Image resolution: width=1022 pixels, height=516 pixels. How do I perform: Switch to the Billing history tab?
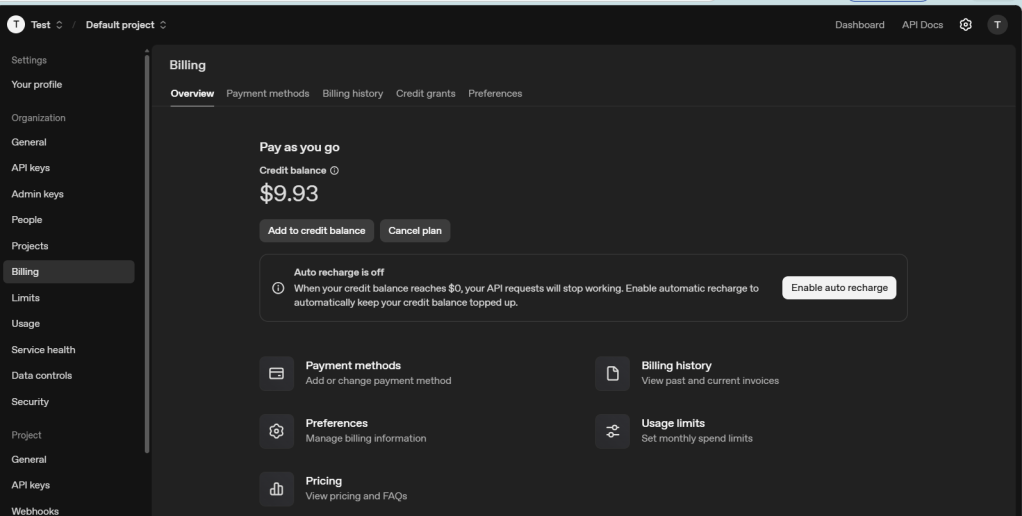[352, 93]
